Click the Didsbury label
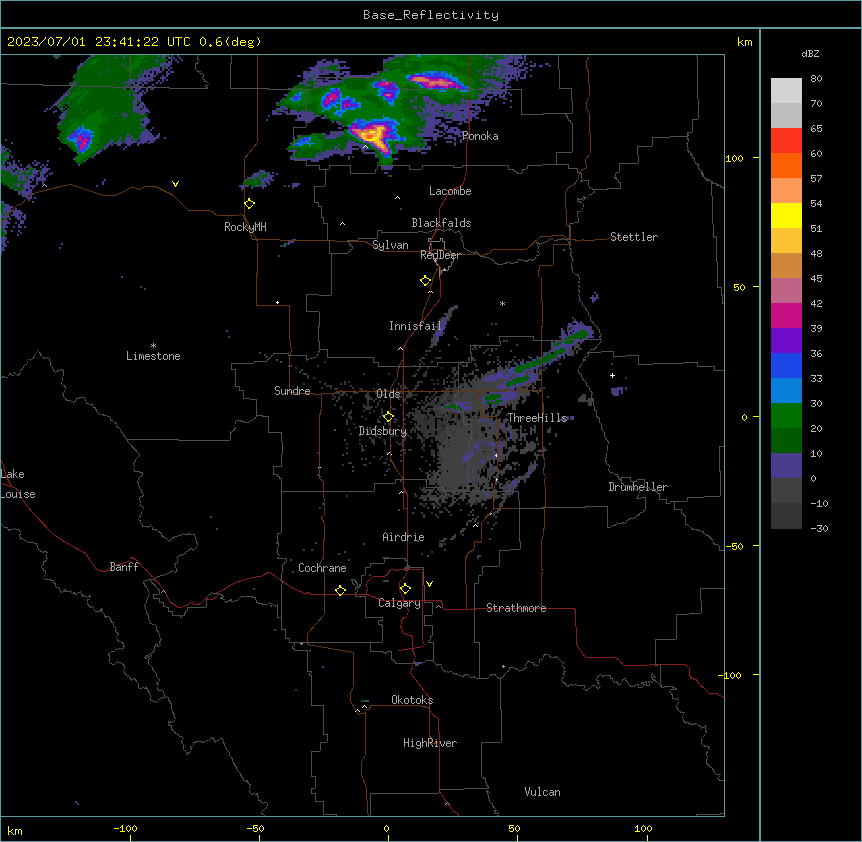The image size is (862, 842). [383, 431]
